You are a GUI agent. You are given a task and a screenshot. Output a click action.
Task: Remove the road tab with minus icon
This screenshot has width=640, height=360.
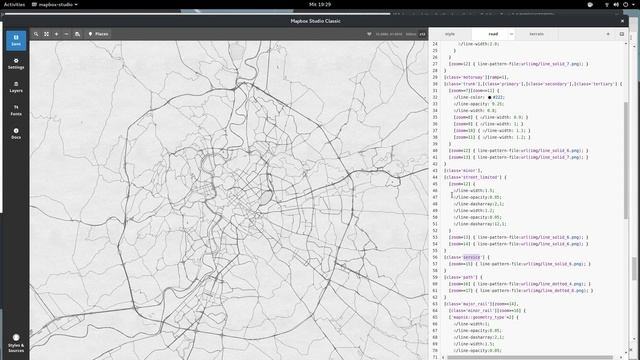(x=511, y=34)
